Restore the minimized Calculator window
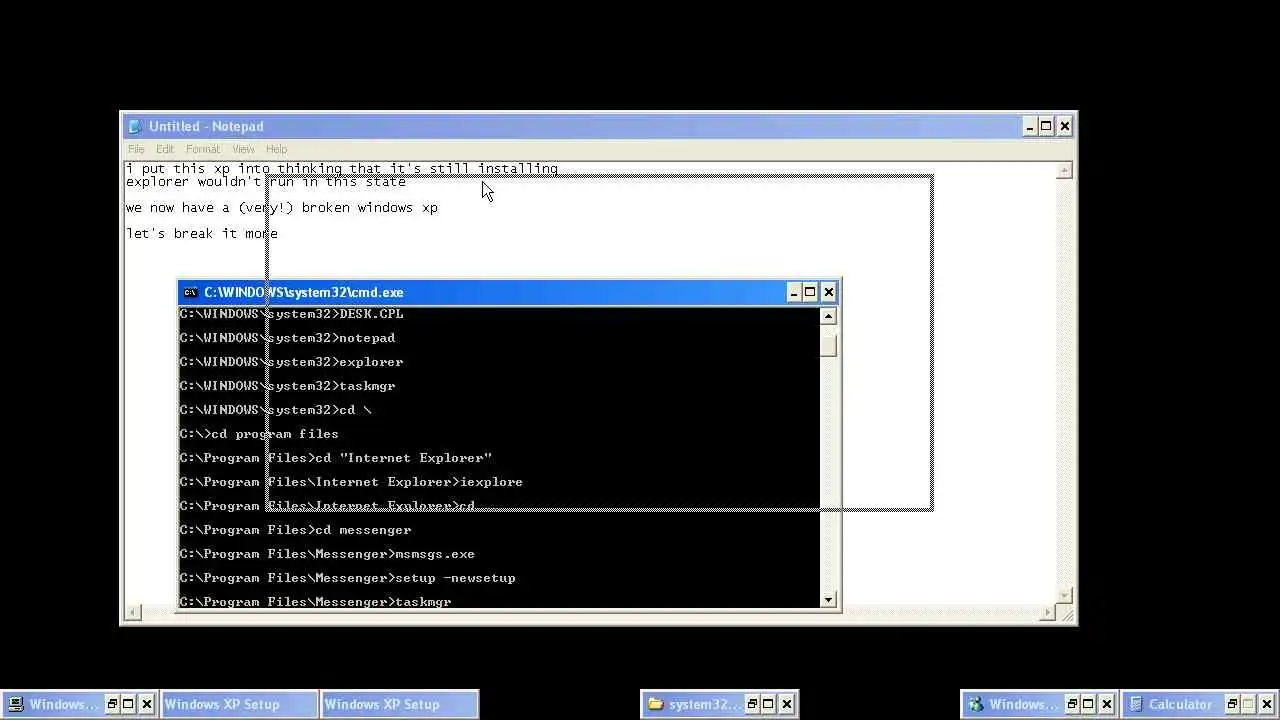The image size is (1280, 720). coord(1233,704)
